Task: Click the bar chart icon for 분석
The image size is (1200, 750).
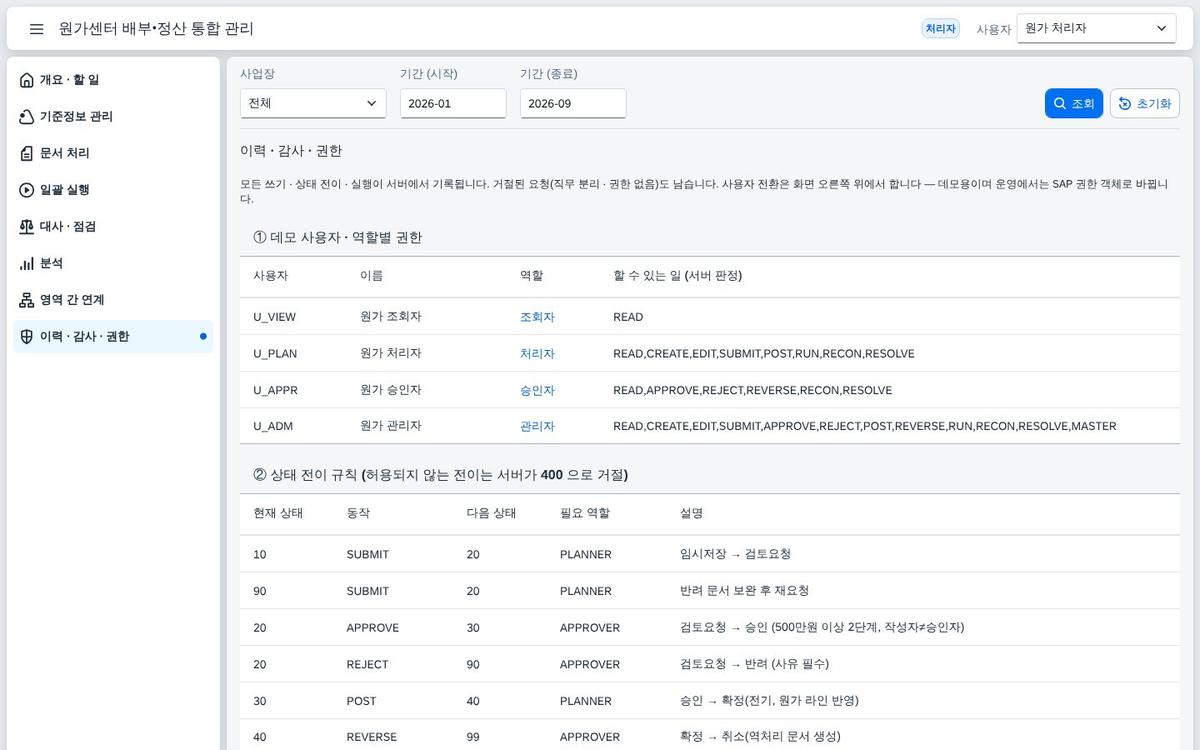Action: pos(27,263)
